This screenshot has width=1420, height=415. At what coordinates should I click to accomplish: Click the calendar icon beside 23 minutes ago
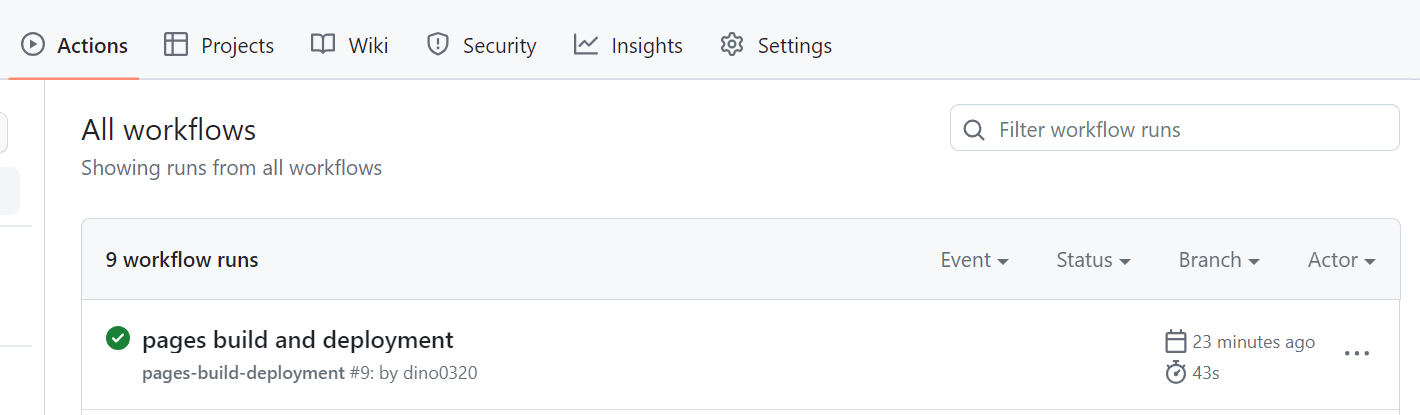1176,342
